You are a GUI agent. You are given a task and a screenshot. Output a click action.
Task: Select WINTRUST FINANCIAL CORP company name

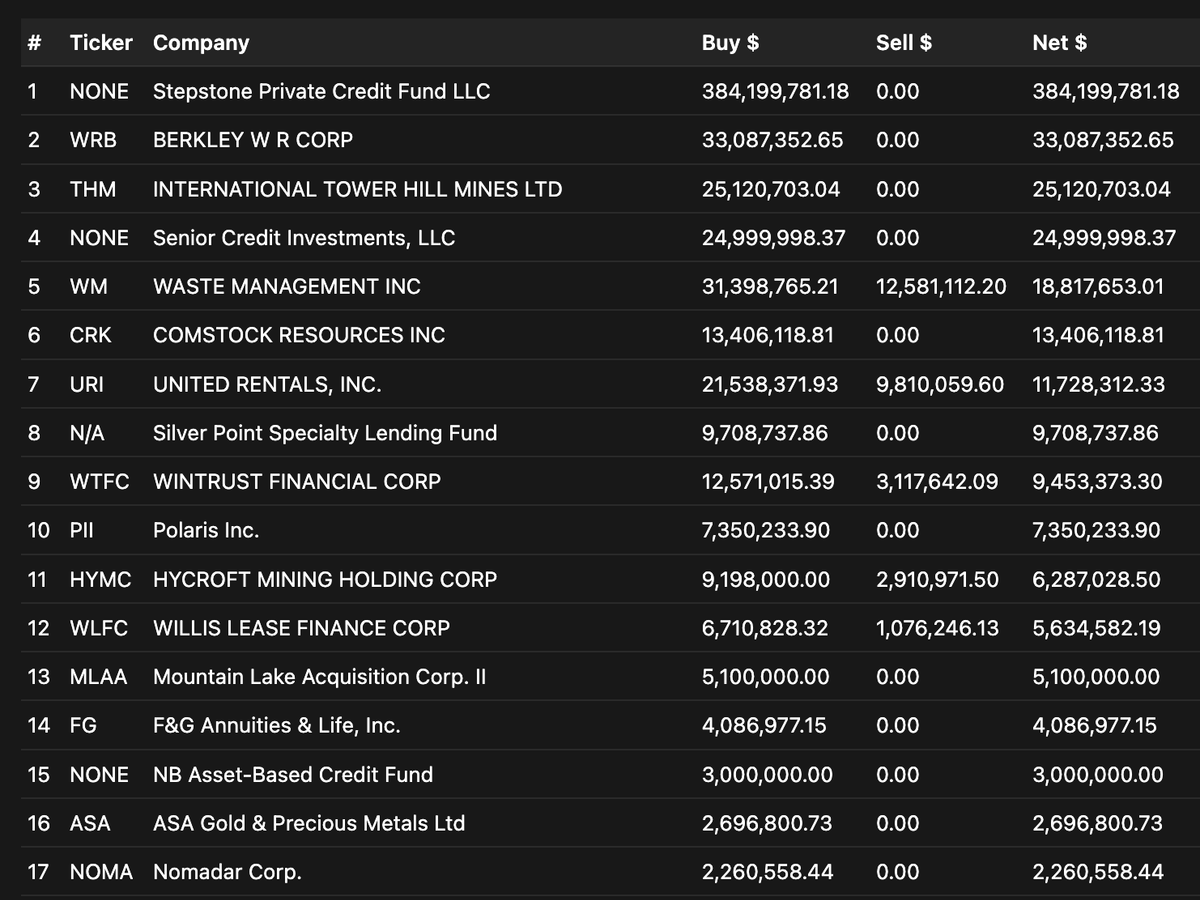(x=297, y=482)
